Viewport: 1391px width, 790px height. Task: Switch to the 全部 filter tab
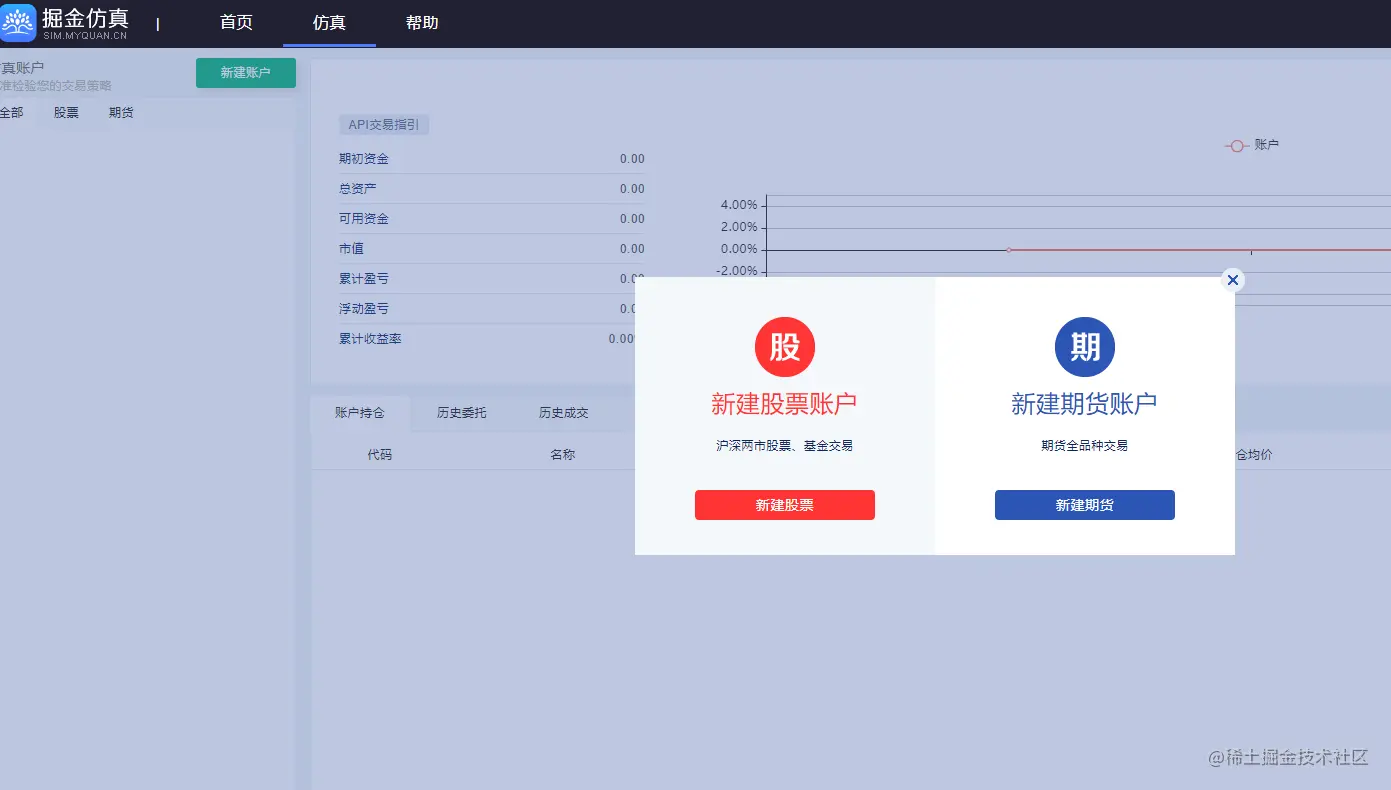click(x=12, y=112)
